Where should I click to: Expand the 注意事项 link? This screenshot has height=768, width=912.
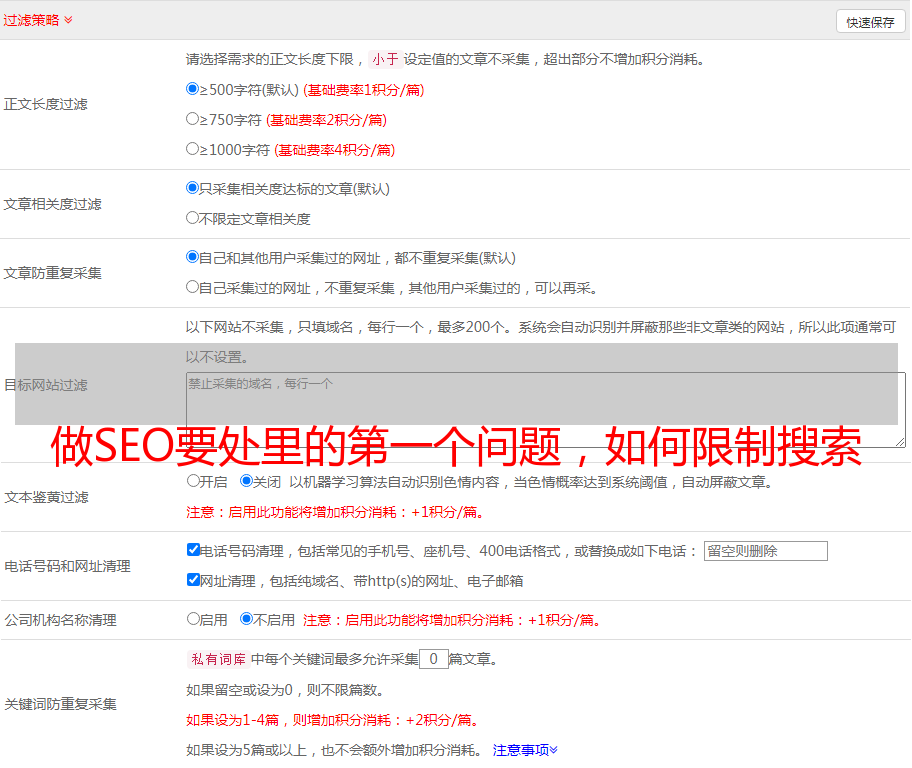point(525,750)
